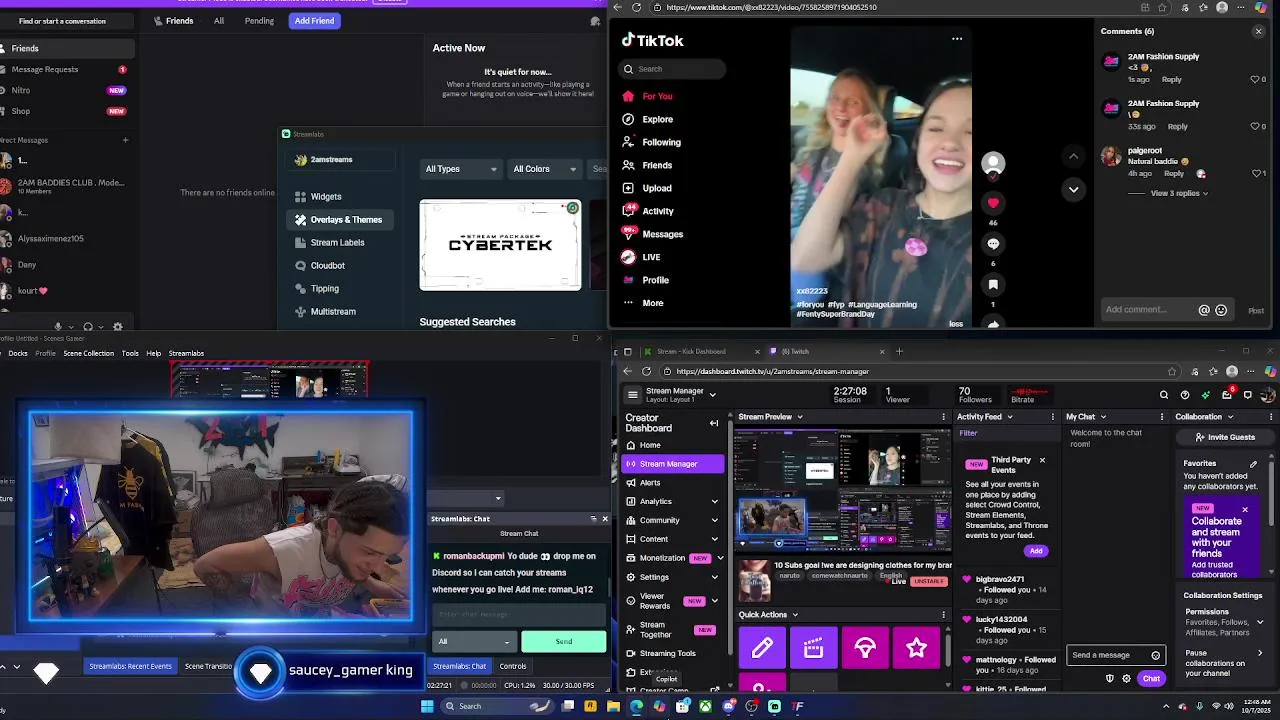Image resolution: width=1280 pixels, height=720 pixels.
Task: Open the TikTok video three-dot menu
Action: point(957,39)
